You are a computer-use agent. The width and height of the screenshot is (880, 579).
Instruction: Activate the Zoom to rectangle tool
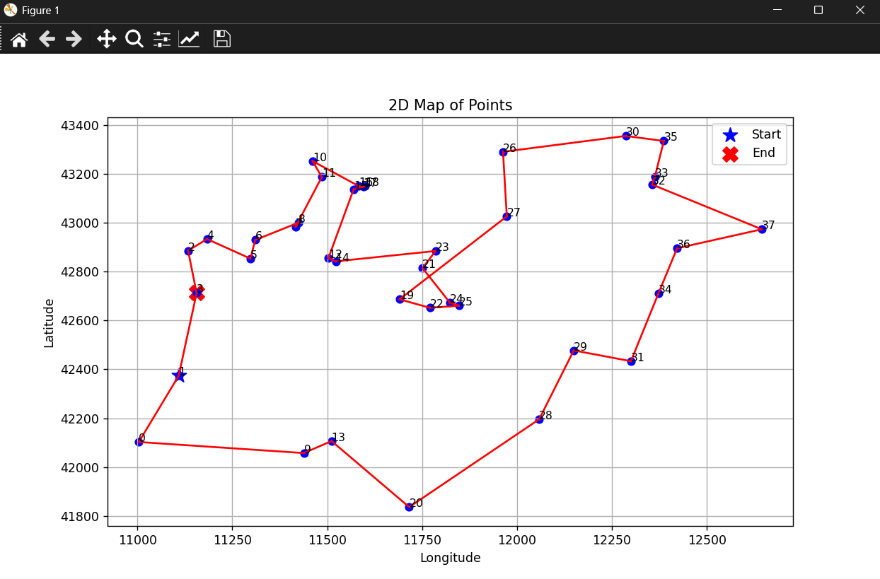134,39
